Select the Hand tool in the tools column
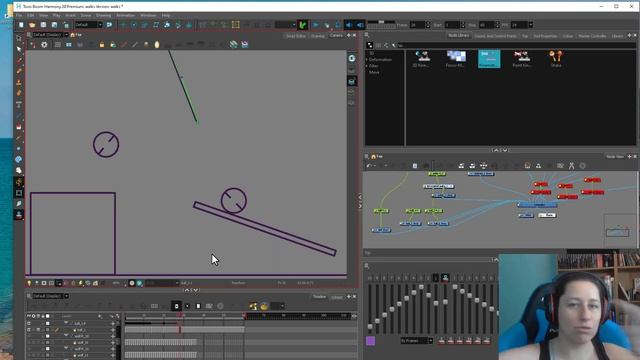This screenshot has height=360, width=640. click(x=19, y=170)
